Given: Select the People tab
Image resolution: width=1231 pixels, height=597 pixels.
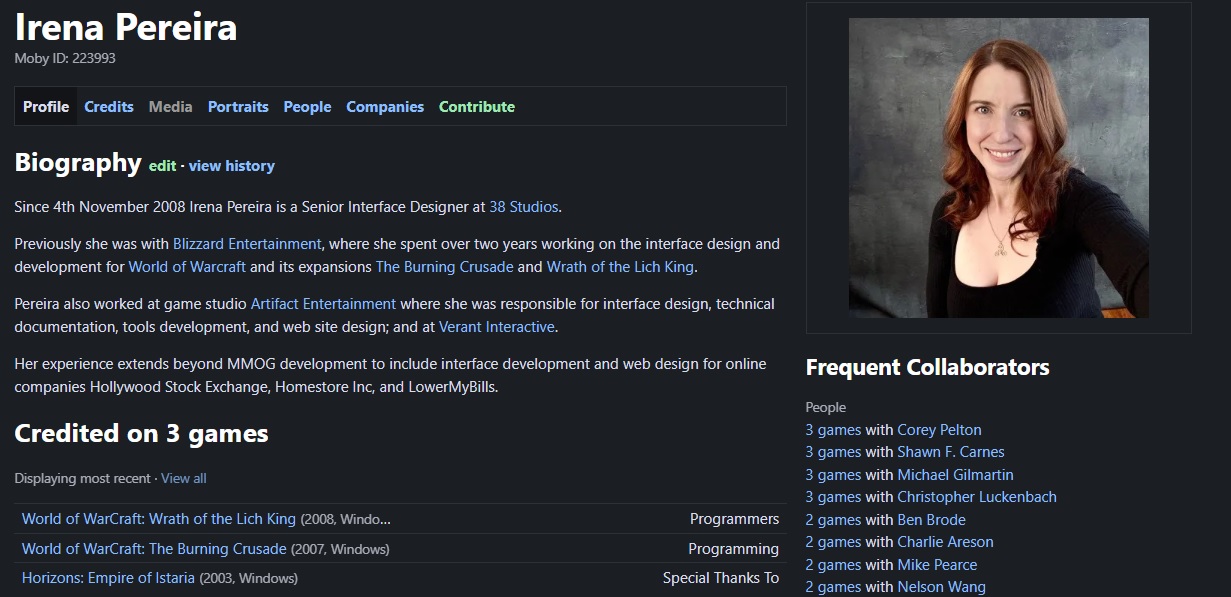Looking at the screenshot, I should 307,107.
